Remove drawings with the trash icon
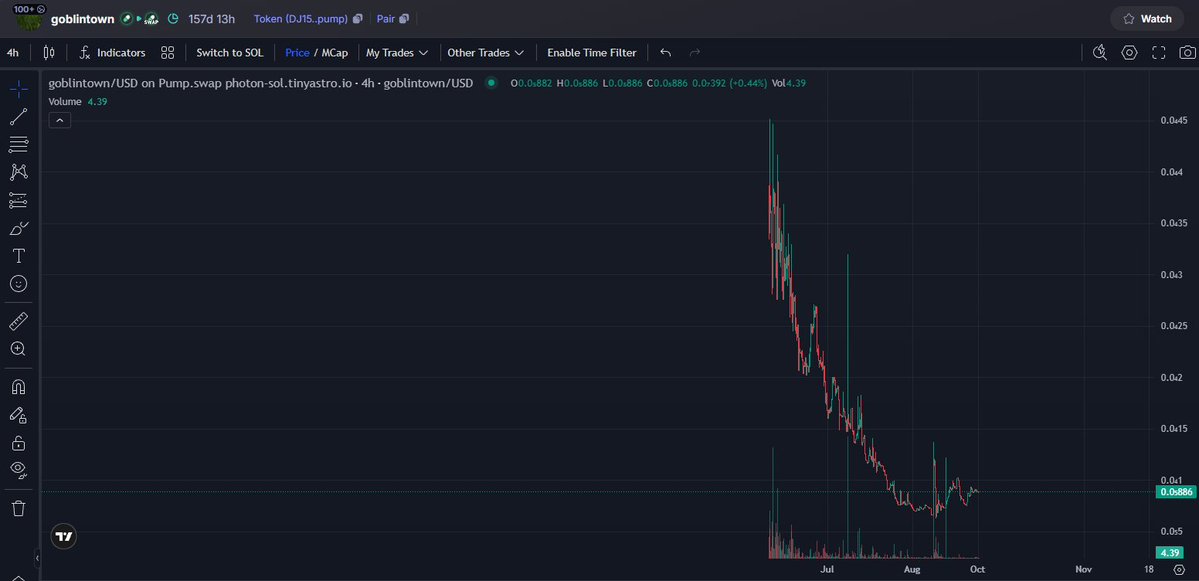The height and width of the screenshot is (581, 1199). [19, 508]
